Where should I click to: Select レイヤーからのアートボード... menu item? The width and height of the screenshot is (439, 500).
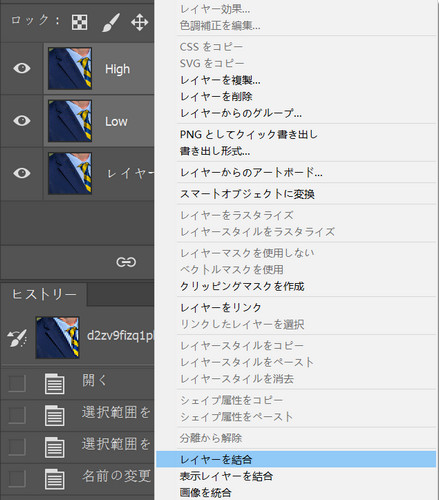pos(251,172)
